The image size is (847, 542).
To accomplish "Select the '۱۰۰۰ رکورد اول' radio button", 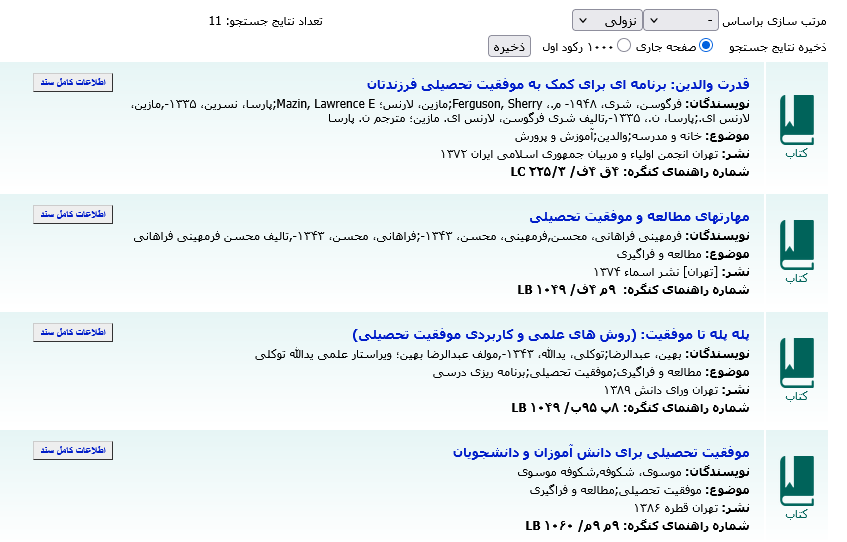I will point(624,45).
